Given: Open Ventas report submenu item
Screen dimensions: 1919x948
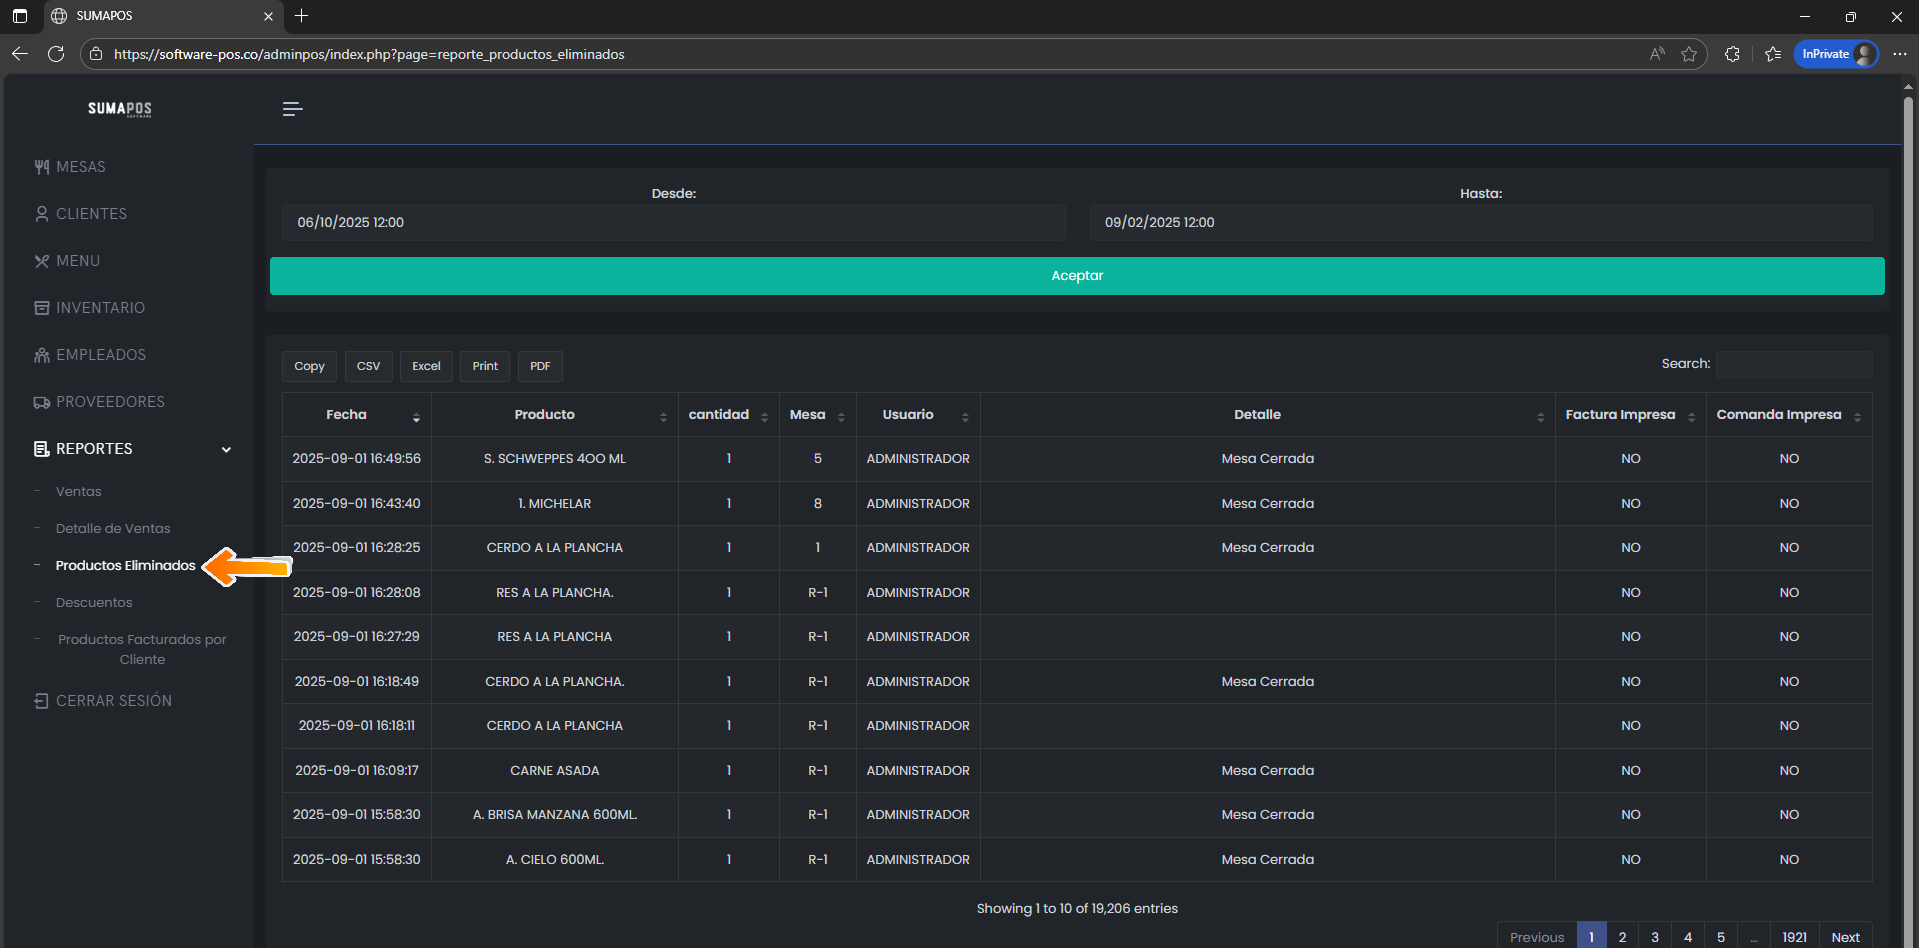Looking at the screenshot, I should 78,492.
